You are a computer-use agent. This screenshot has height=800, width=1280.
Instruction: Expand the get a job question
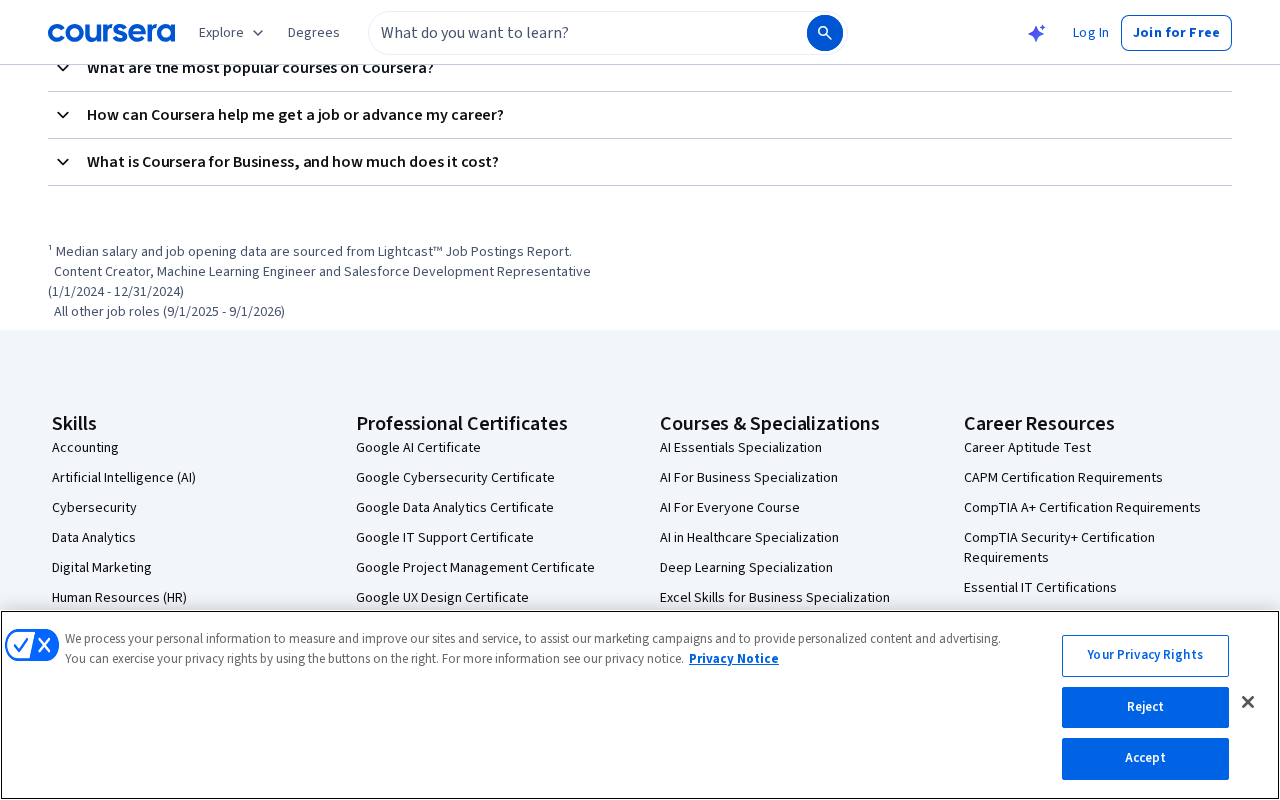tap(640, 115)
